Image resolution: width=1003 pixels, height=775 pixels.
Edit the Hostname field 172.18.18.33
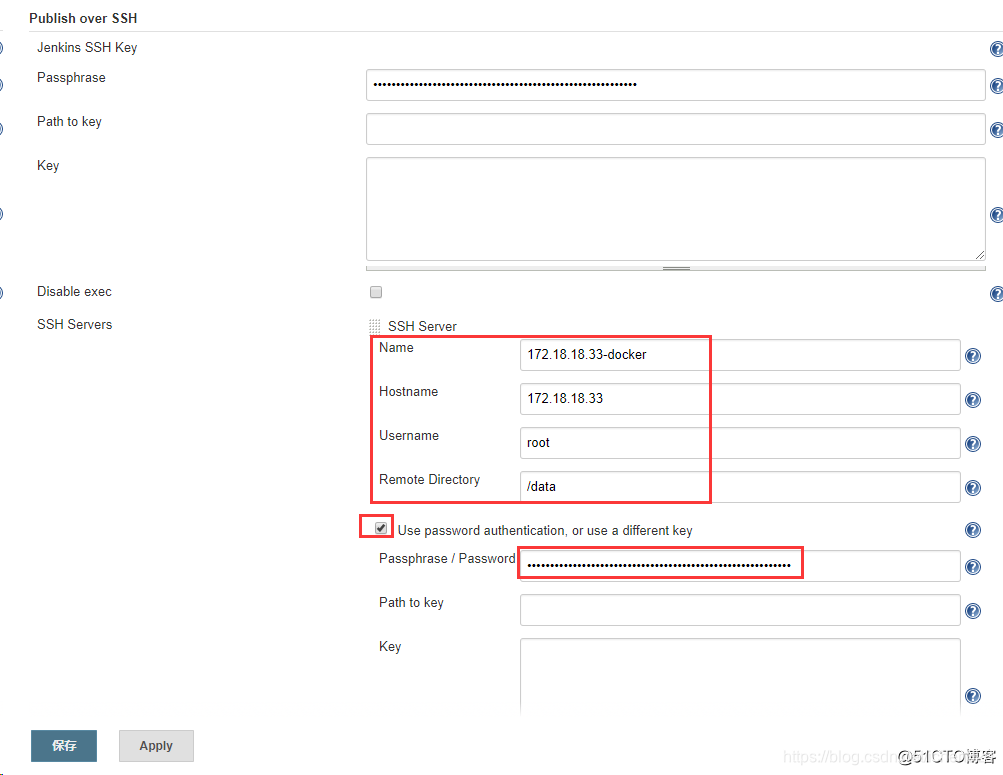click(740, 399)
